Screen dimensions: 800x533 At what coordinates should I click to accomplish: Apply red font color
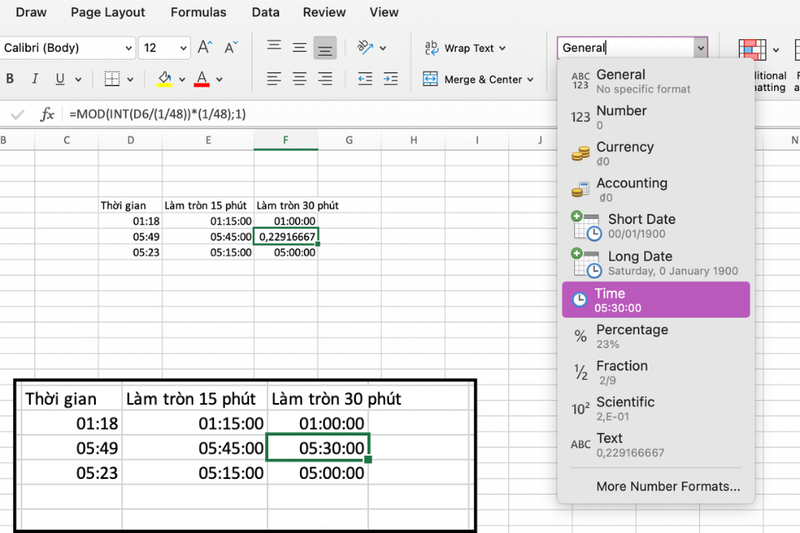(x=202, y=79)
